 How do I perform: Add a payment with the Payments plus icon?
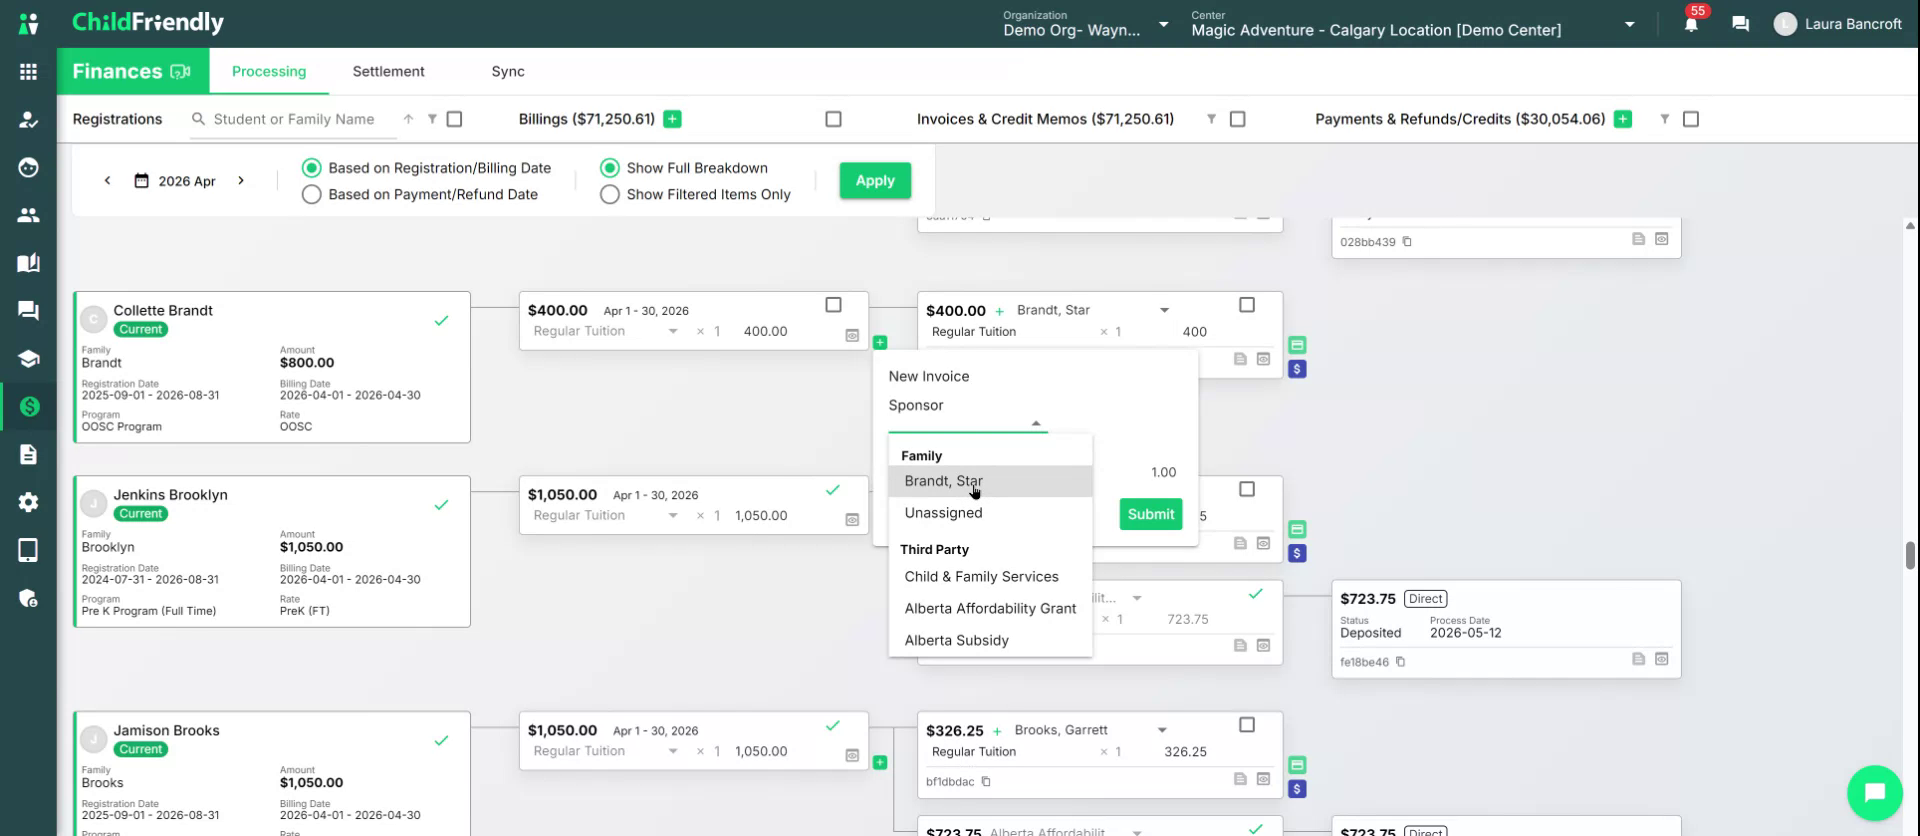pyautogui.click(x=1623, y=119)
